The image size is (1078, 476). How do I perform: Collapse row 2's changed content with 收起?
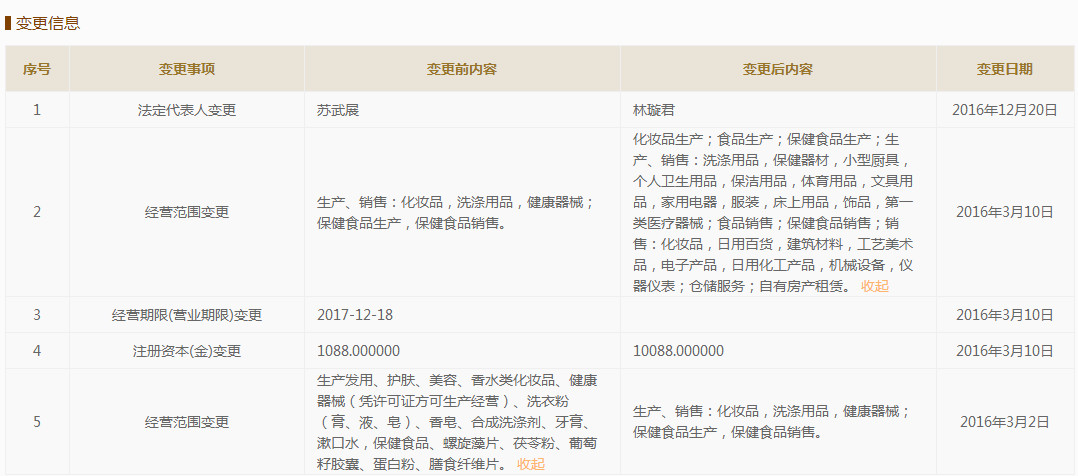click(874, 286)
